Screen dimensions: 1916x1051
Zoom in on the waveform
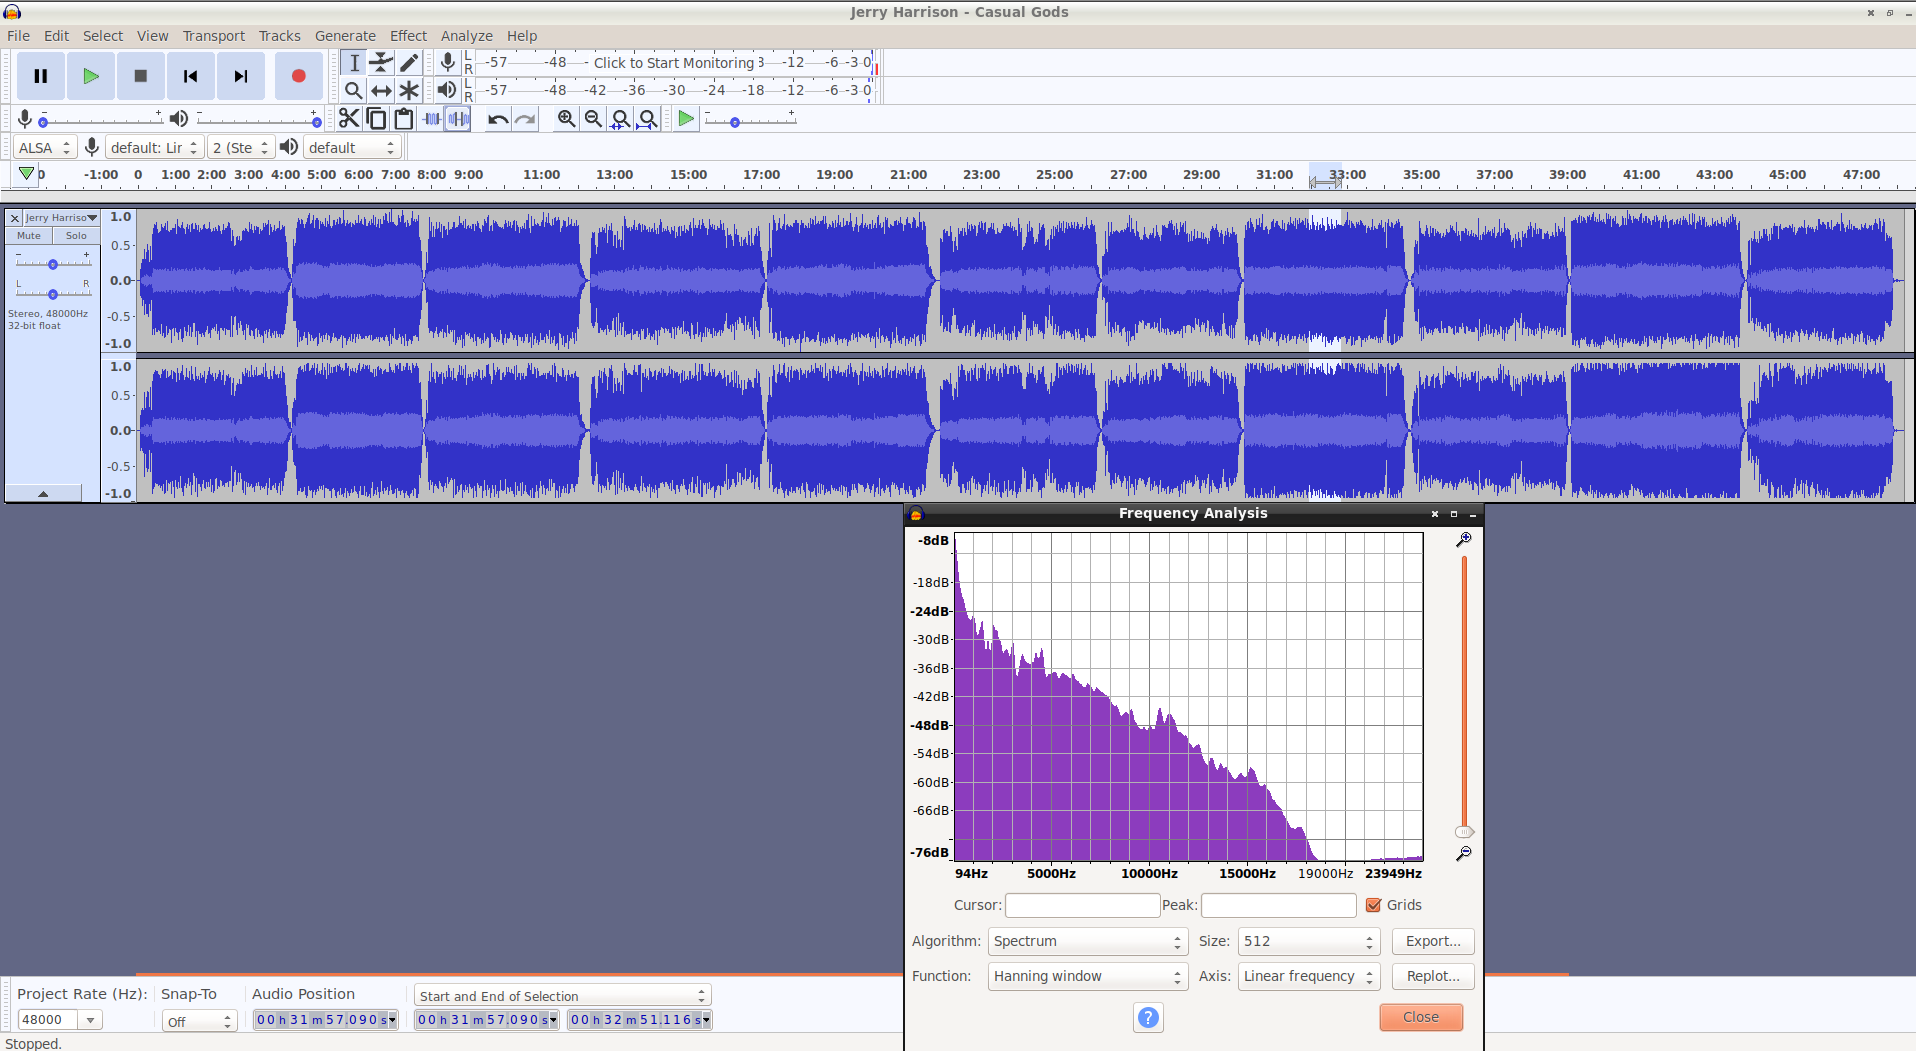click(x=566, y=119)
